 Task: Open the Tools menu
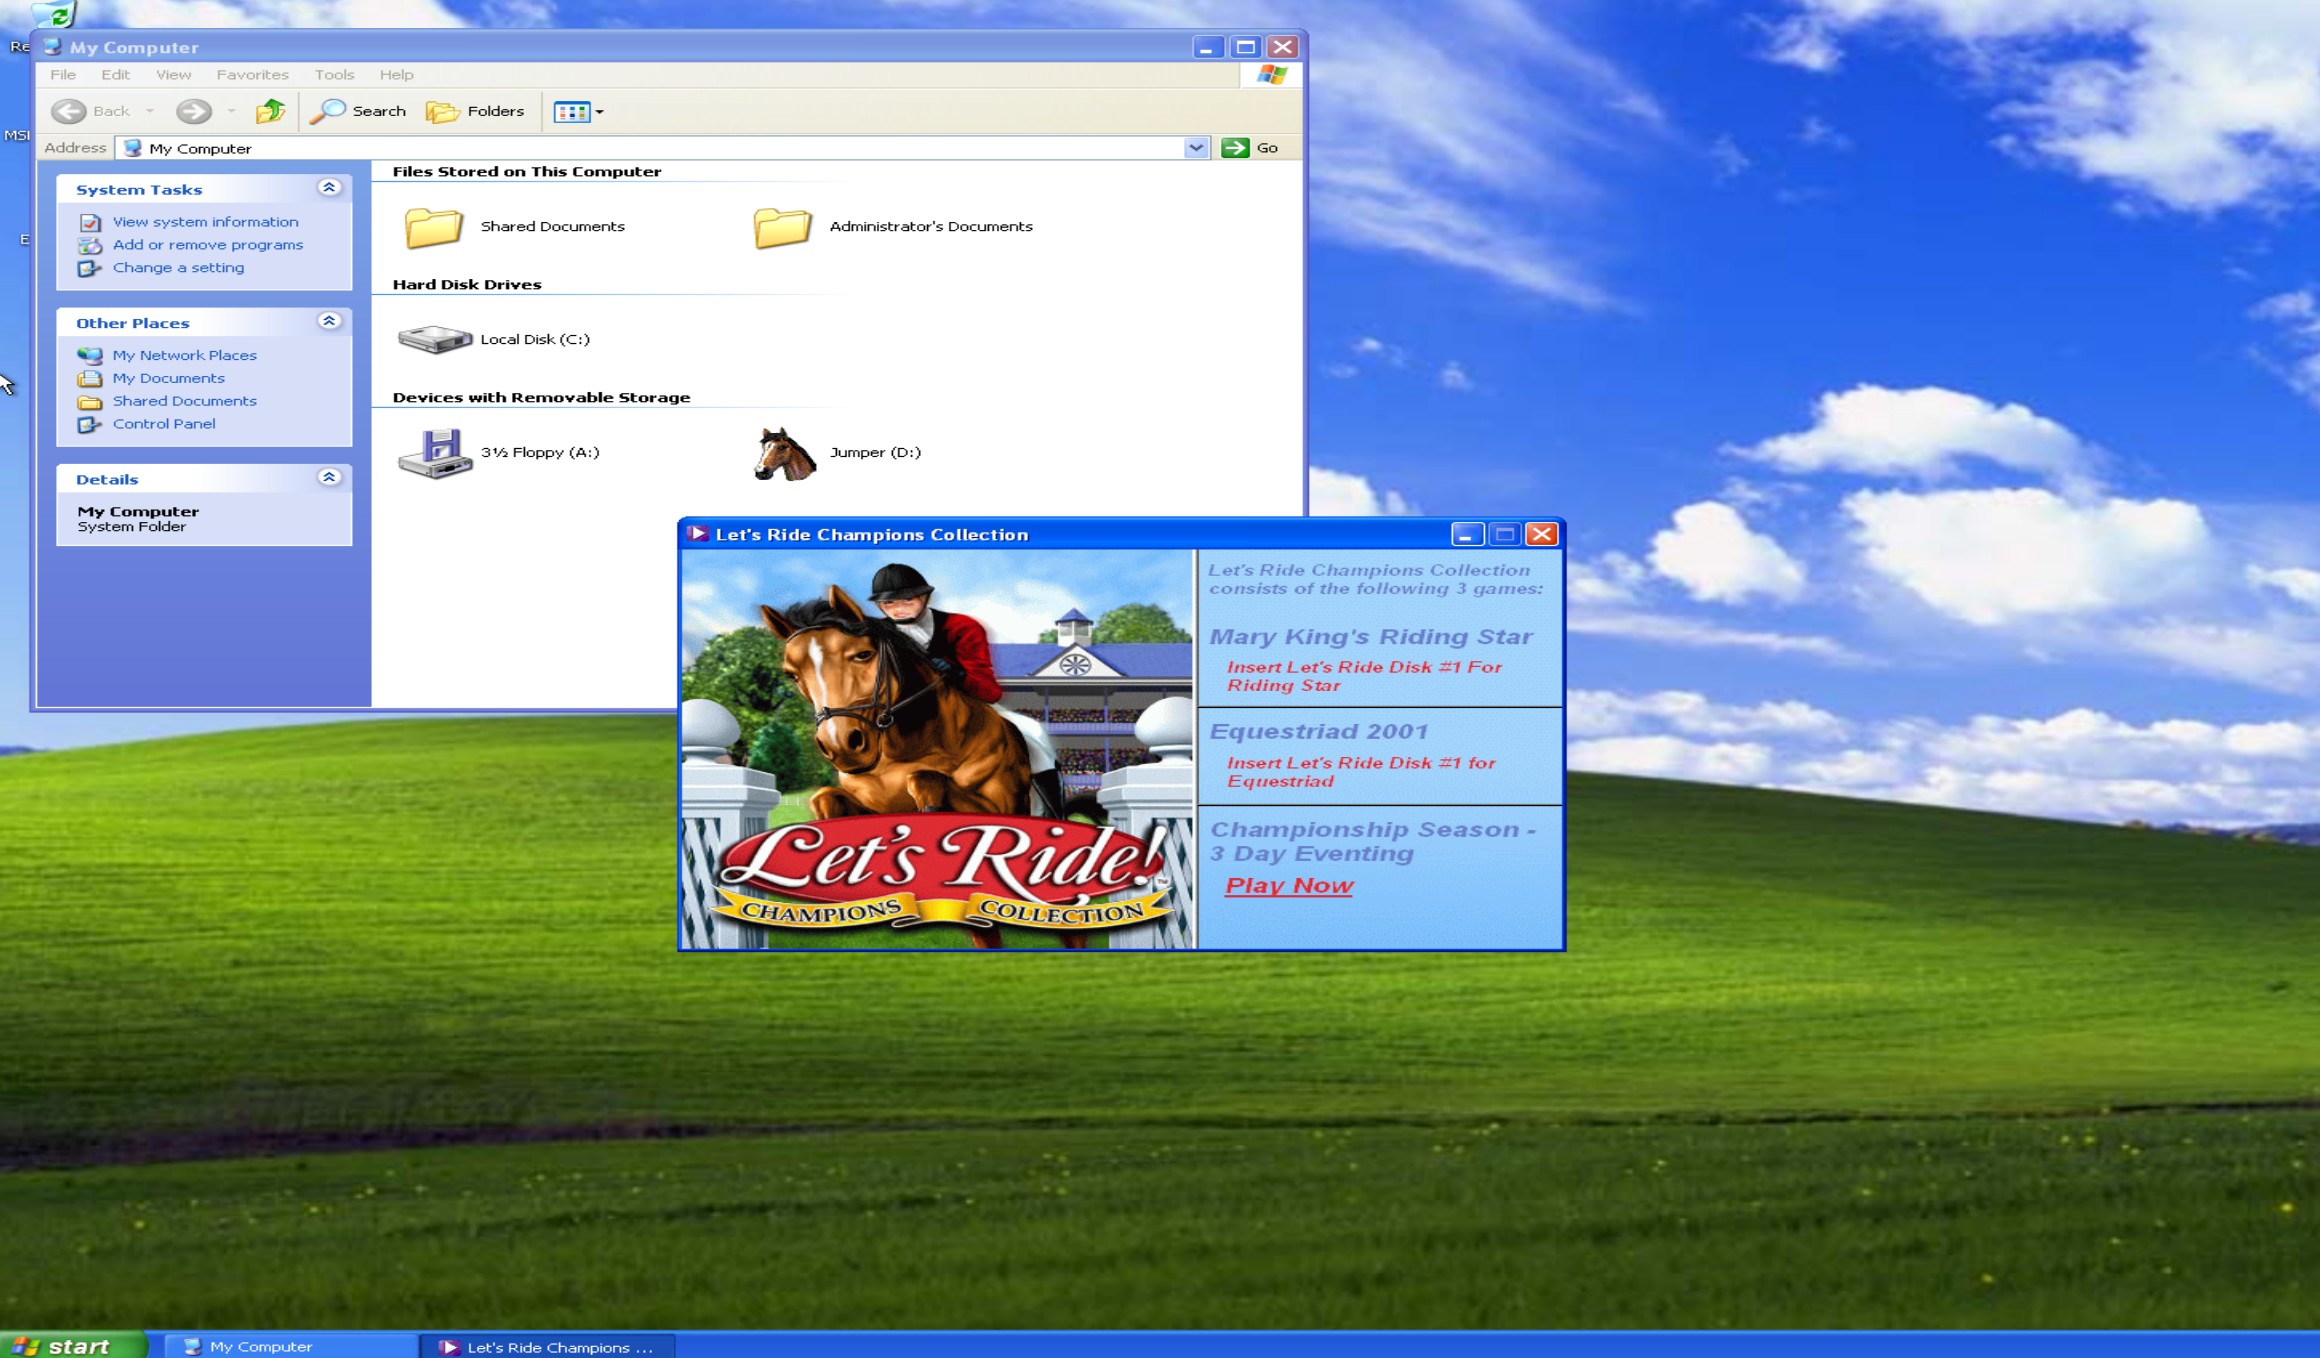point(334,75)
